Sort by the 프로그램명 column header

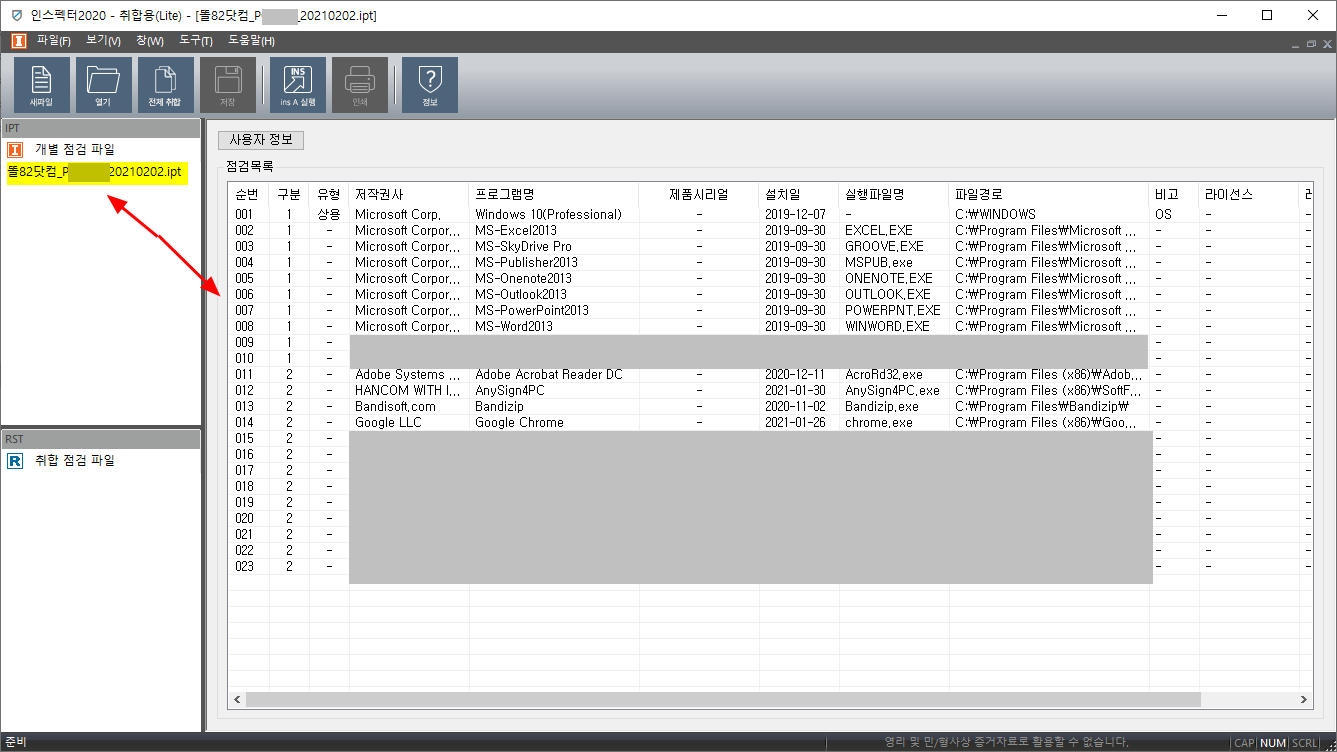[554, 194]
